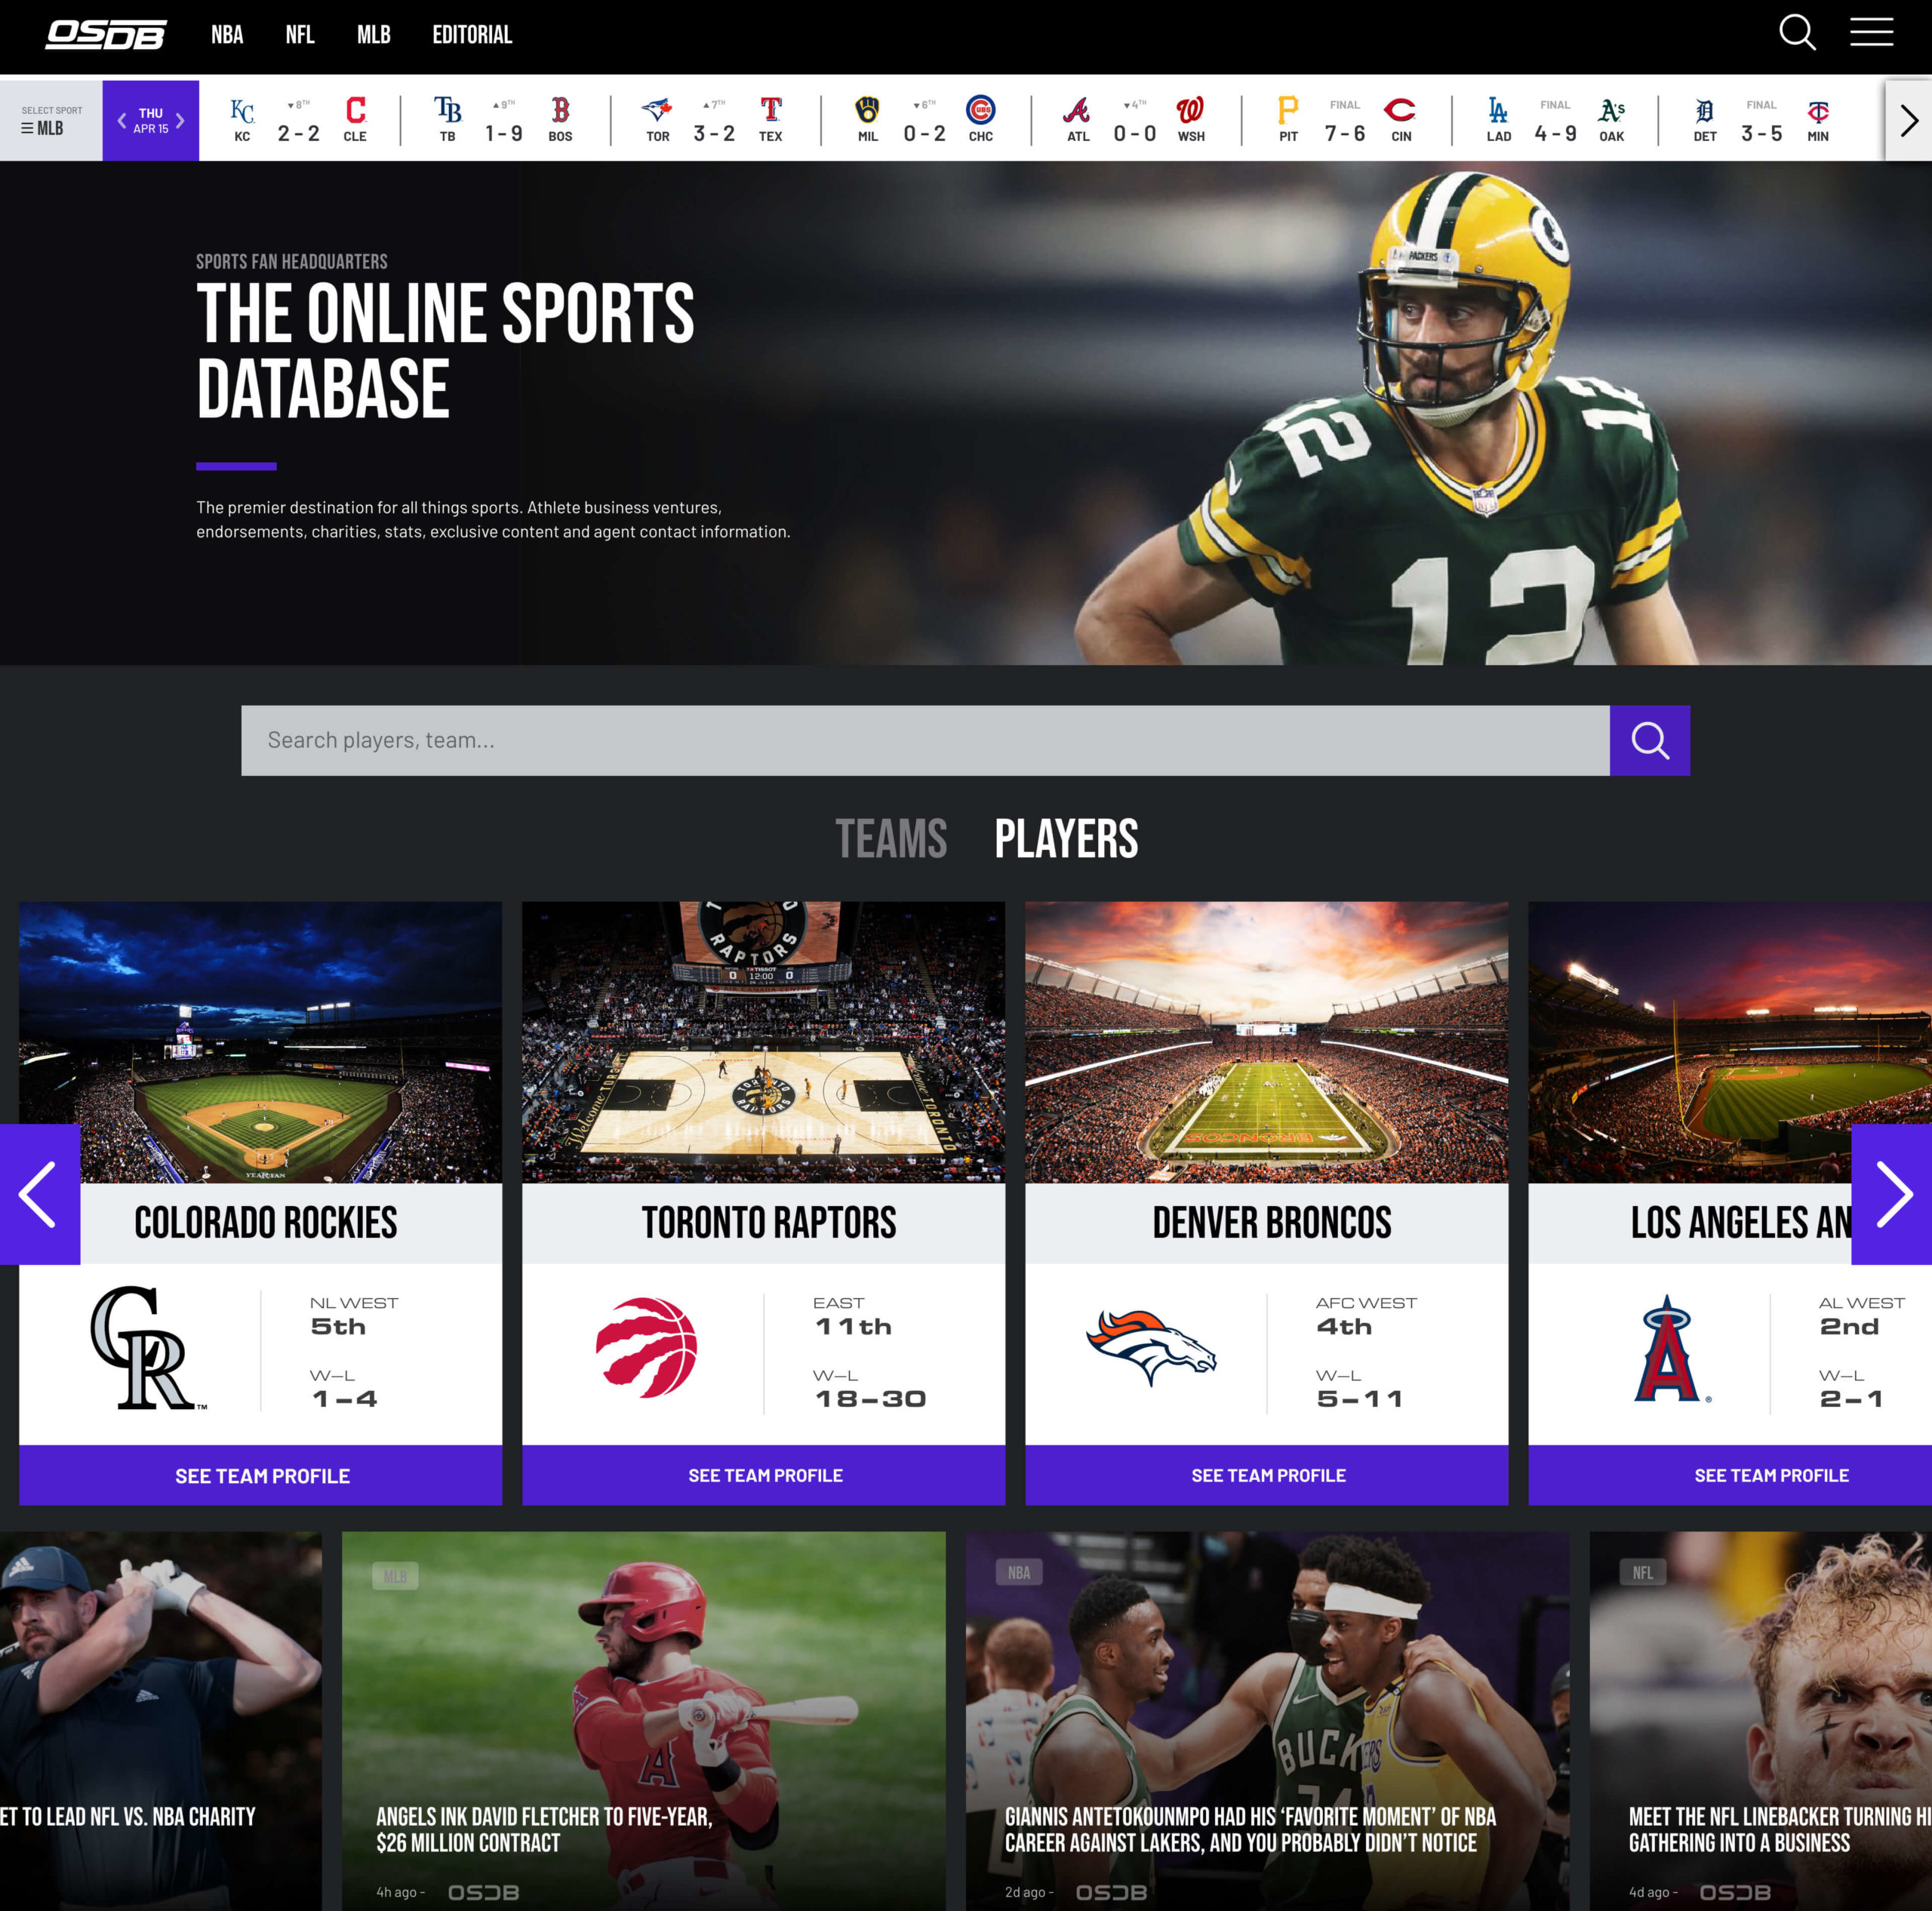Click the Atlanta Braves logo
Screen dimensions: 1932x1911
coord(1077,110)
